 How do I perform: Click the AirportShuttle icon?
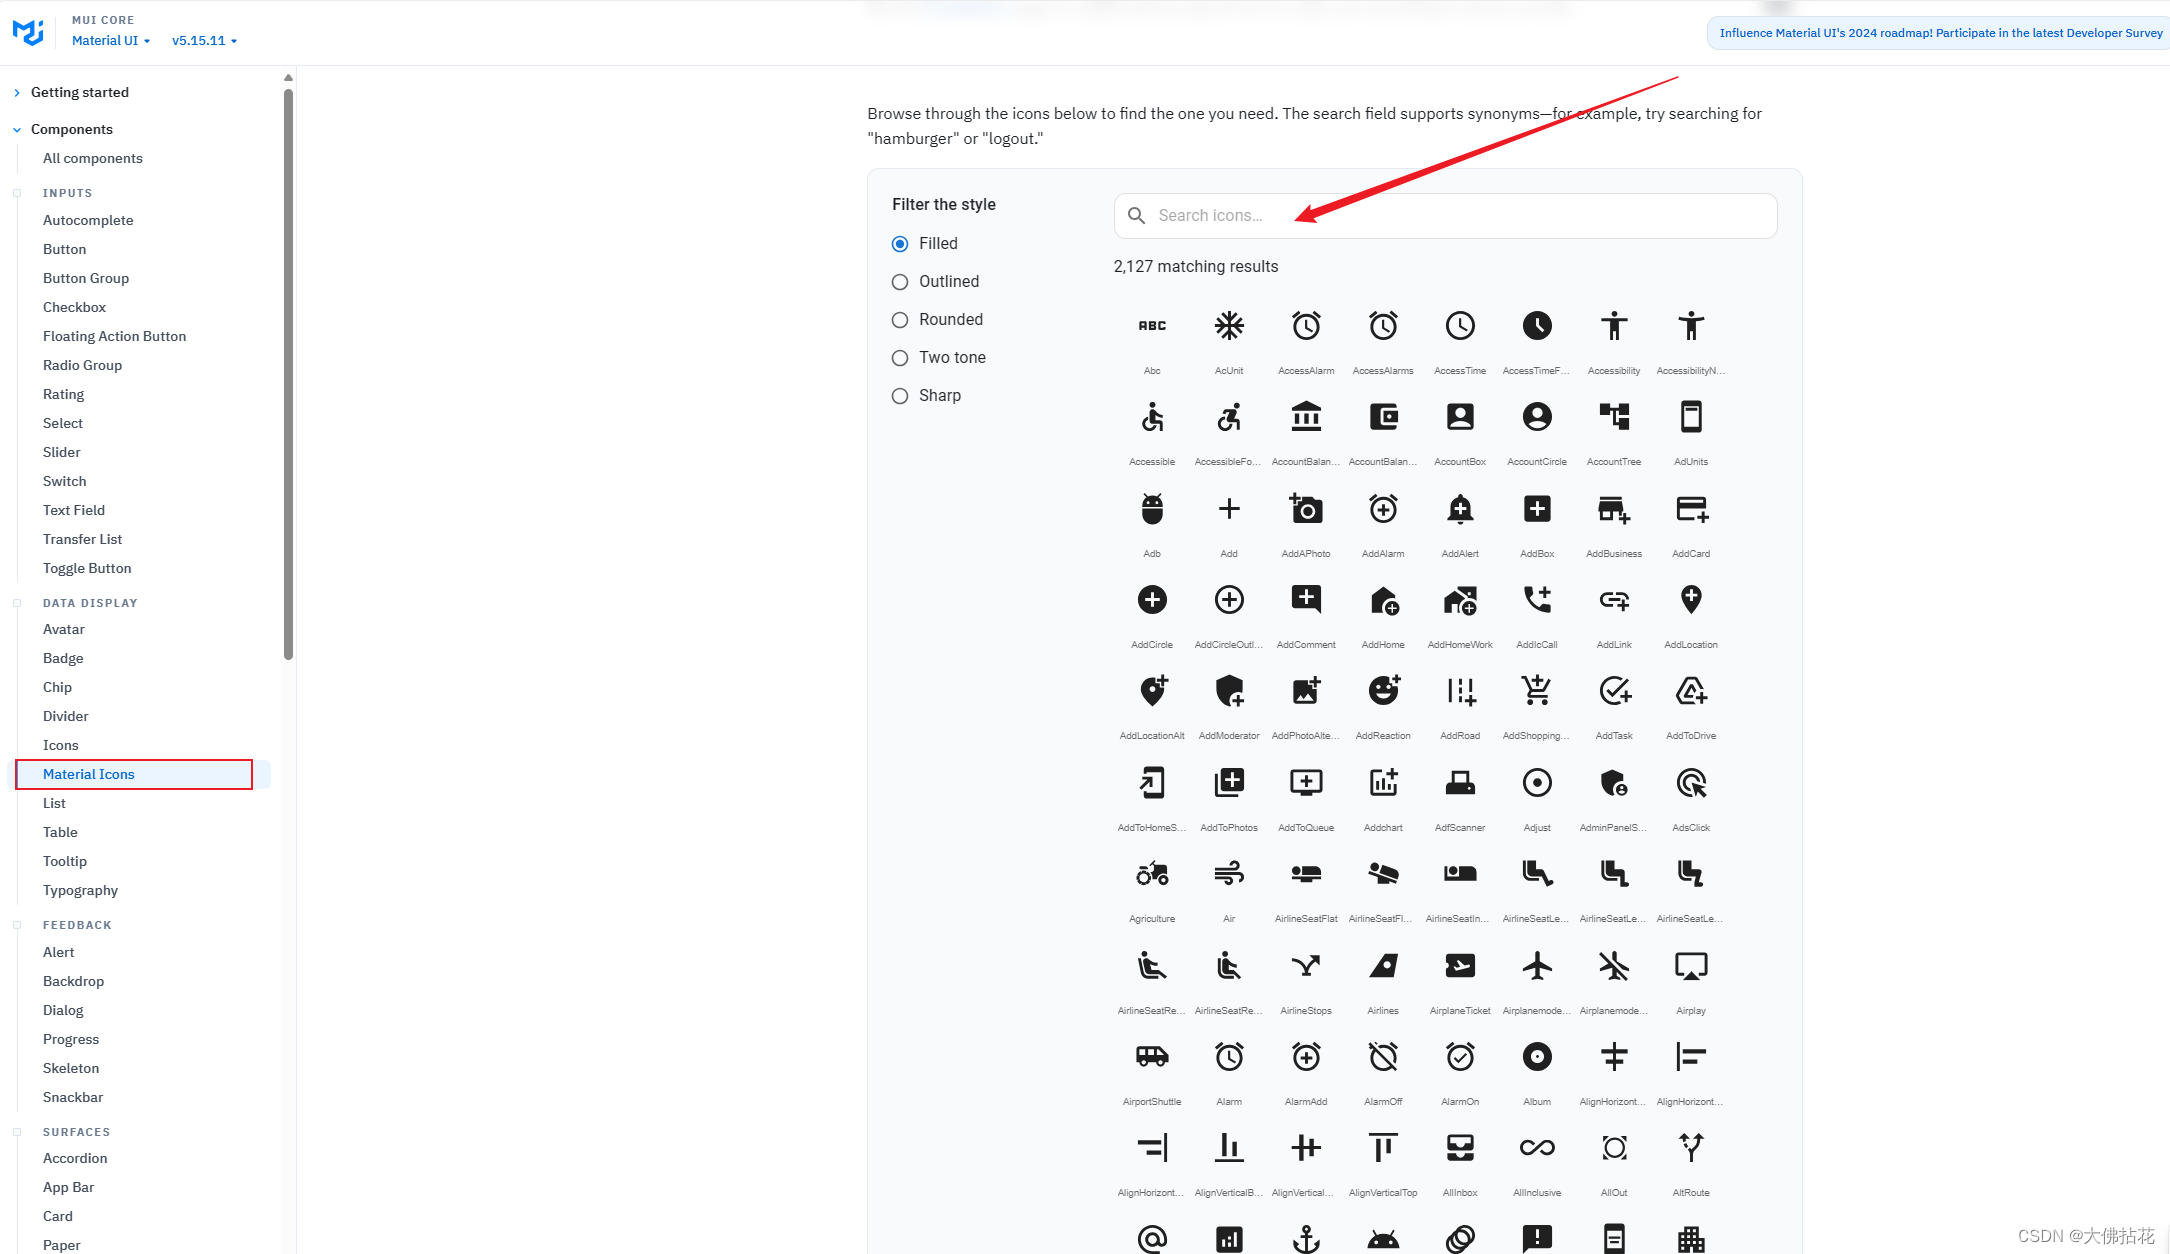pos(1152,1057)
